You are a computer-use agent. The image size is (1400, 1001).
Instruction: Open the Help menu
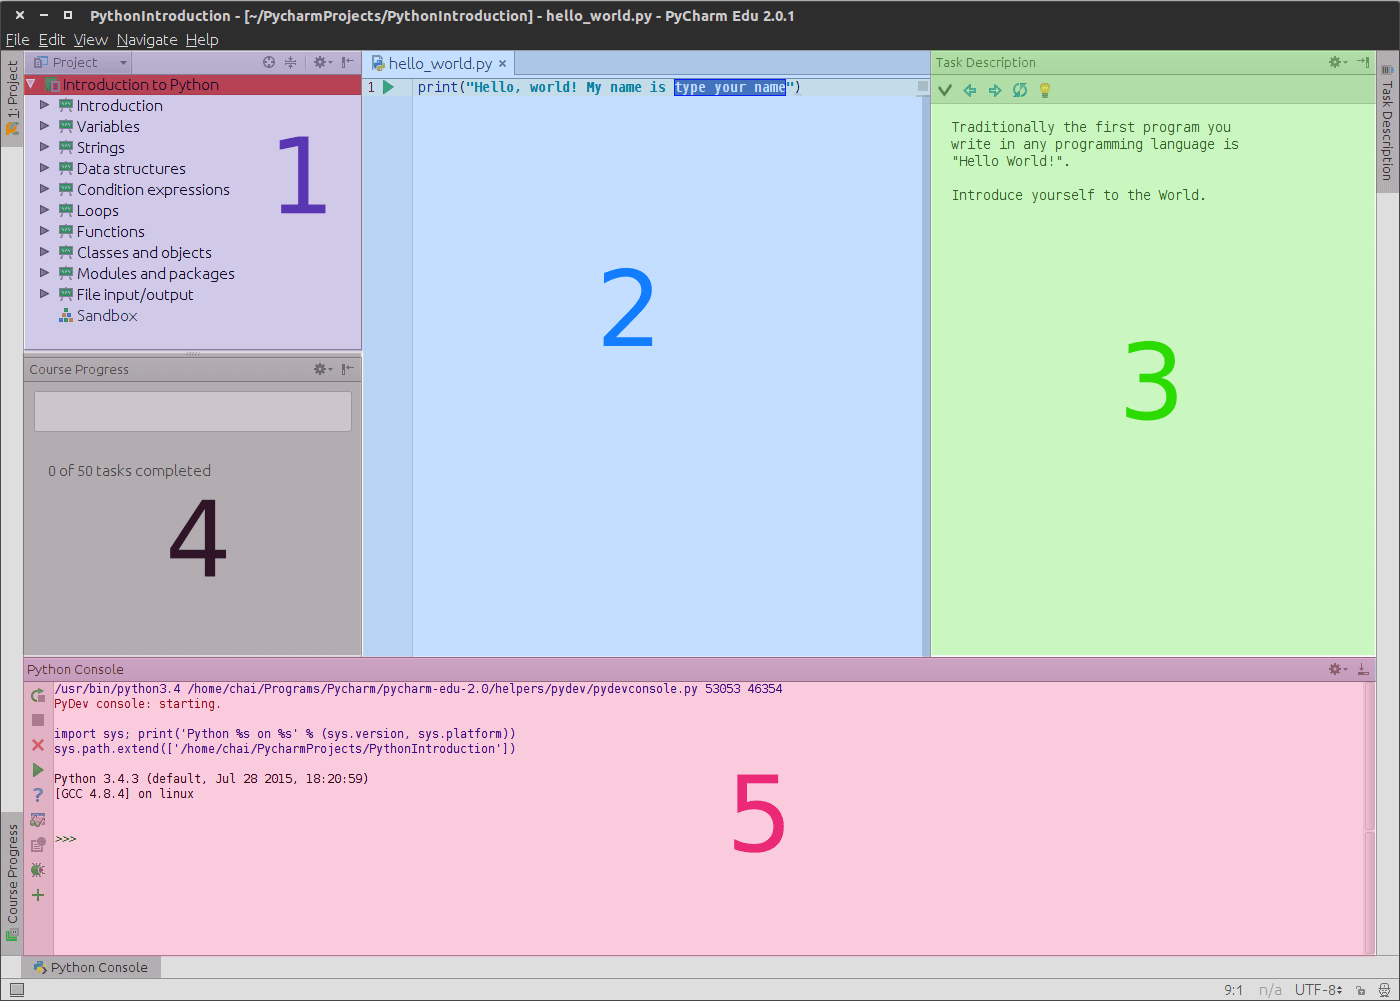[x=202, y=40]
